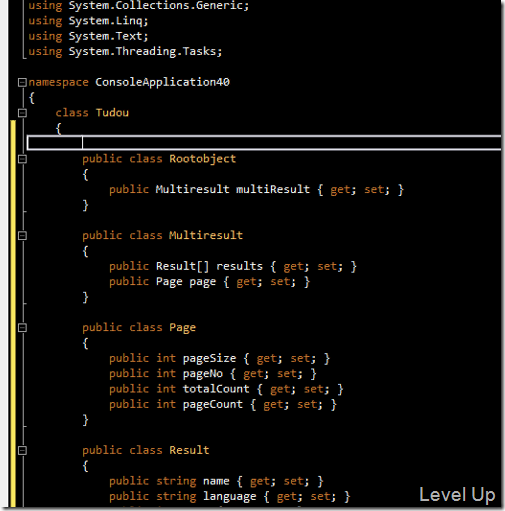This screenshot has width=505, height=511.
Task: Click the property name 'multiResult'
Action: click(x=273, y=189)
